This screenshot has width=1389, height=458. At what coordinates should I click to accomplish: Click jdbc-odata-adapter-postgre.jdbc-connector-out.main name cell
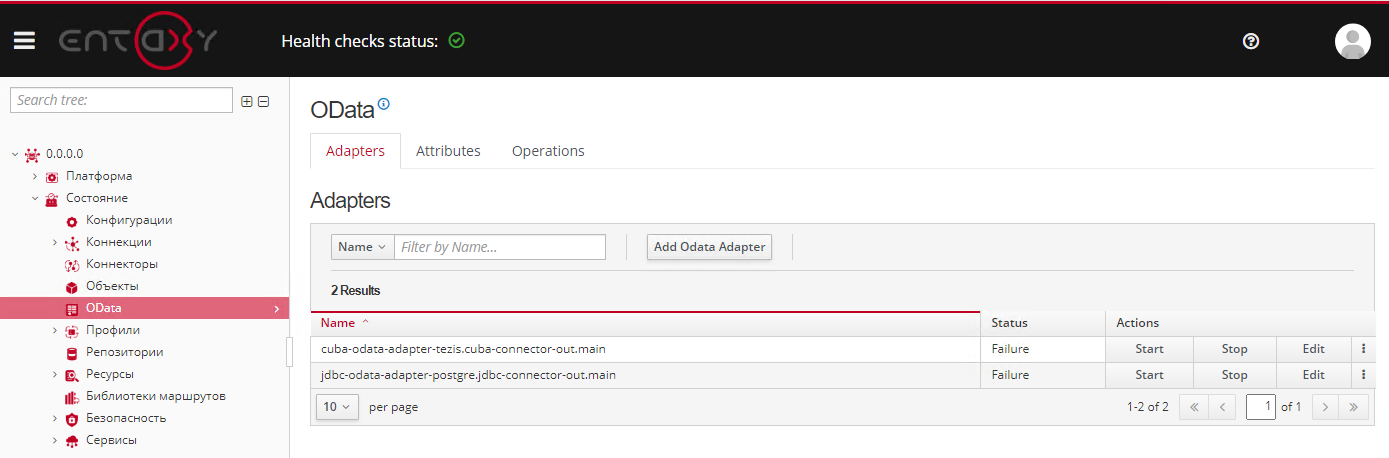[645, 375]
